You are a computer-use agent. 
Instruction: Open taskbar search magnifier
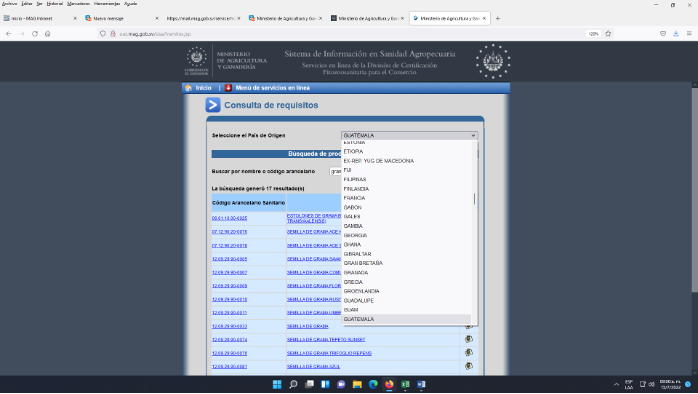point(293,384)
